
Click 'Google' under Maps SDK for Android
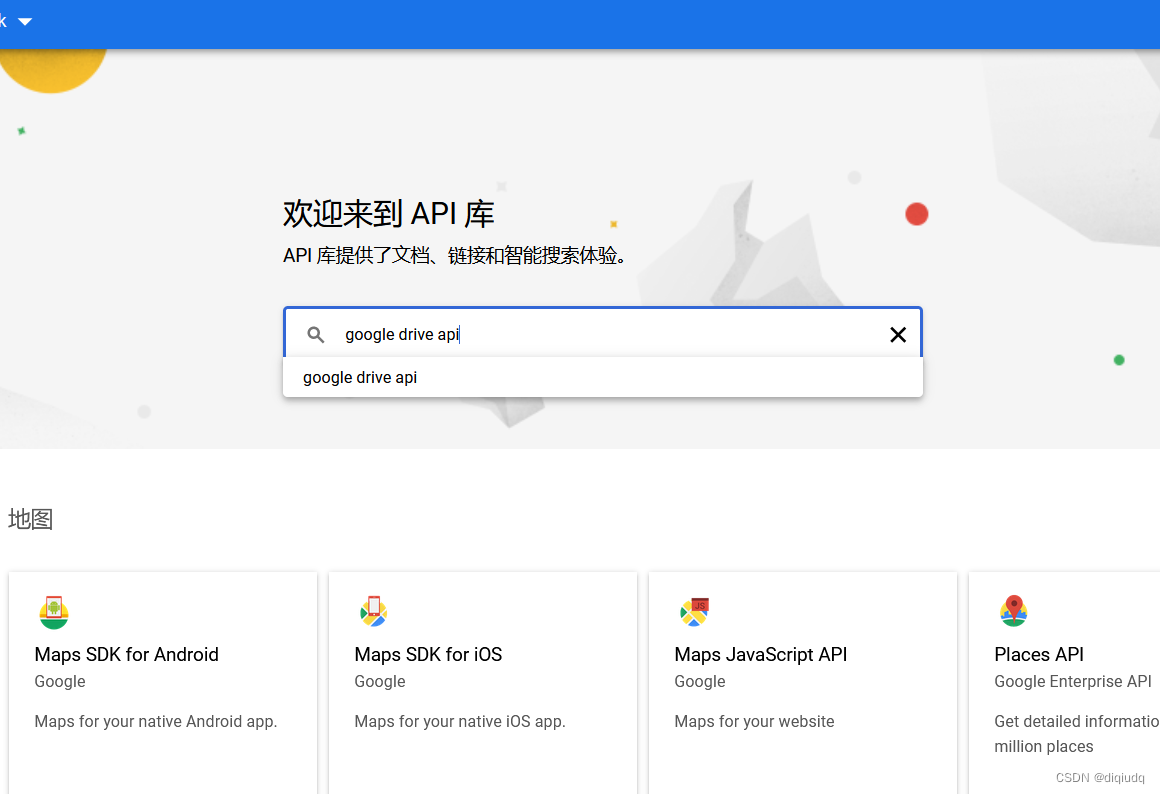pyautogui.click(x=60, y=682)
